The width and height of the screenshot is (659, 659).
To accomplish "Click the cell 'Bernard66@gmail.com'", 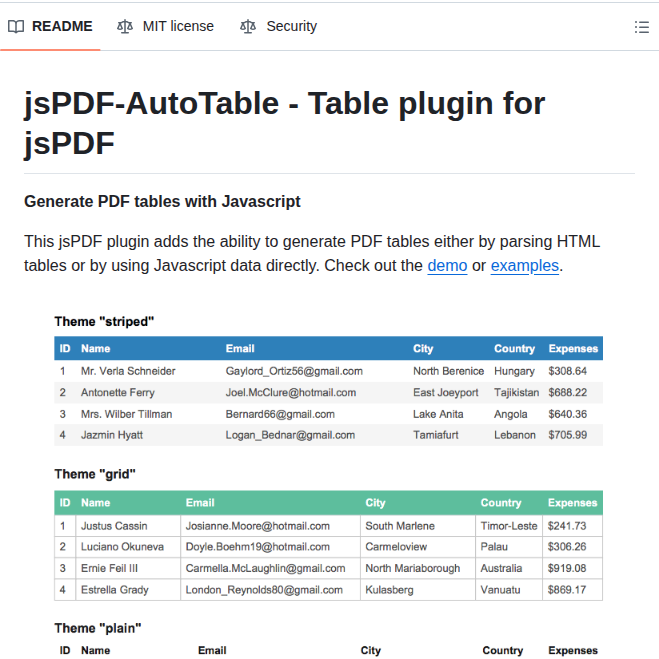I will (x=280, y=414).
